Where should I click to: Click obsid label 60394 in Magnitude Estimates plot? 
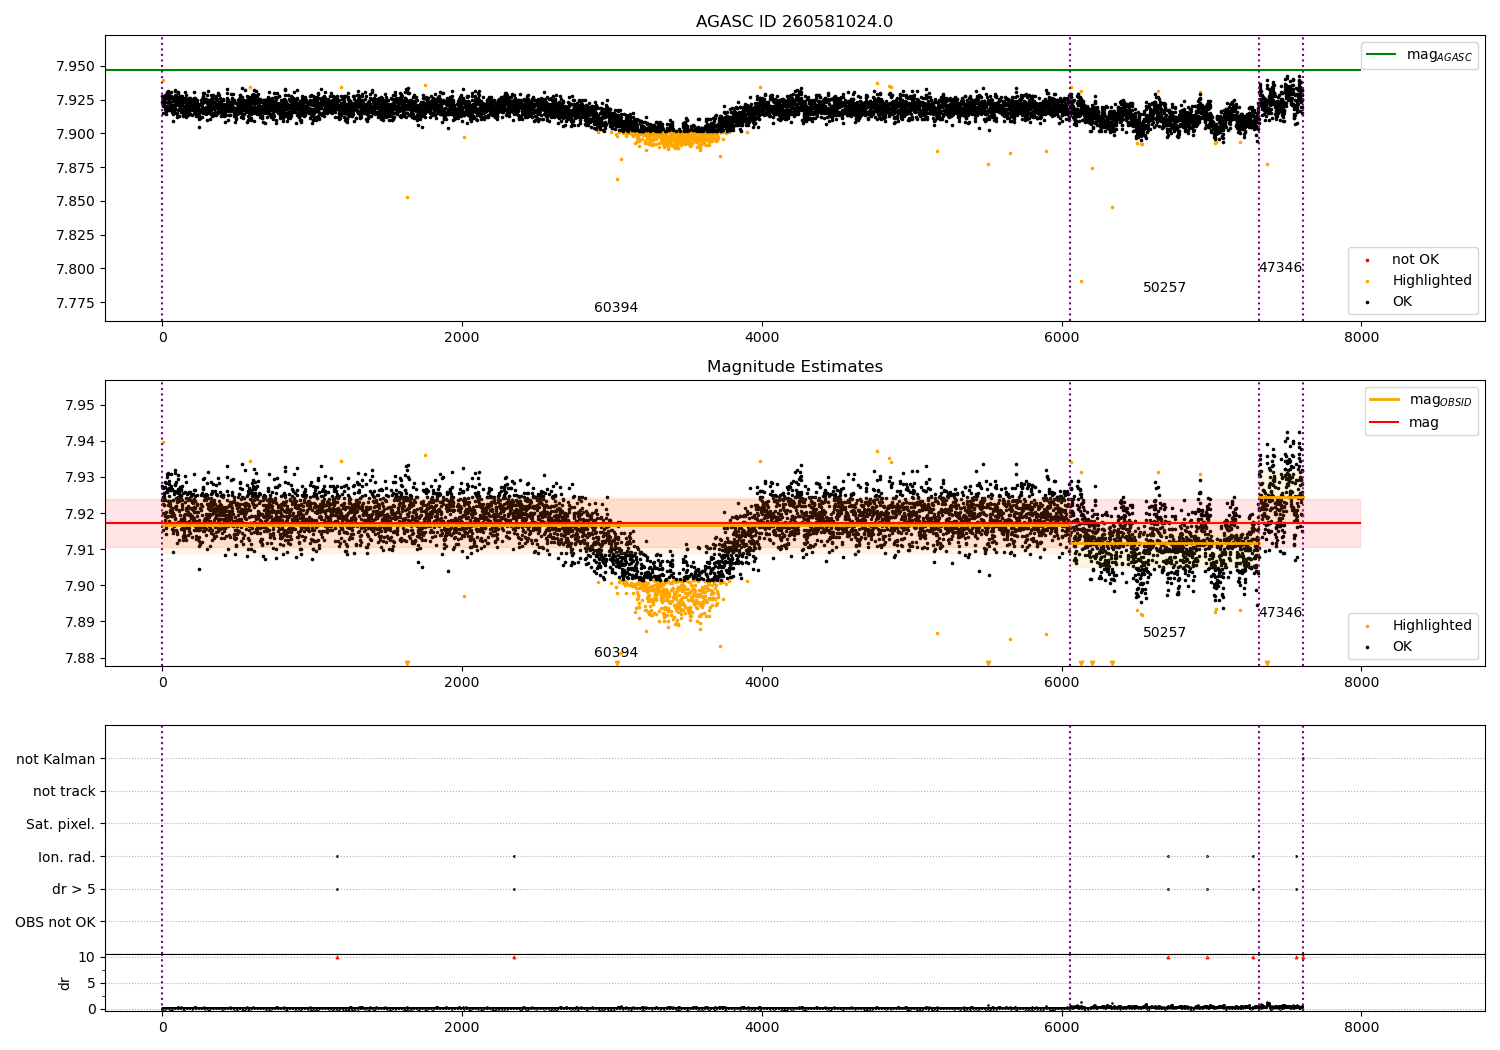[x=616, y=653]
